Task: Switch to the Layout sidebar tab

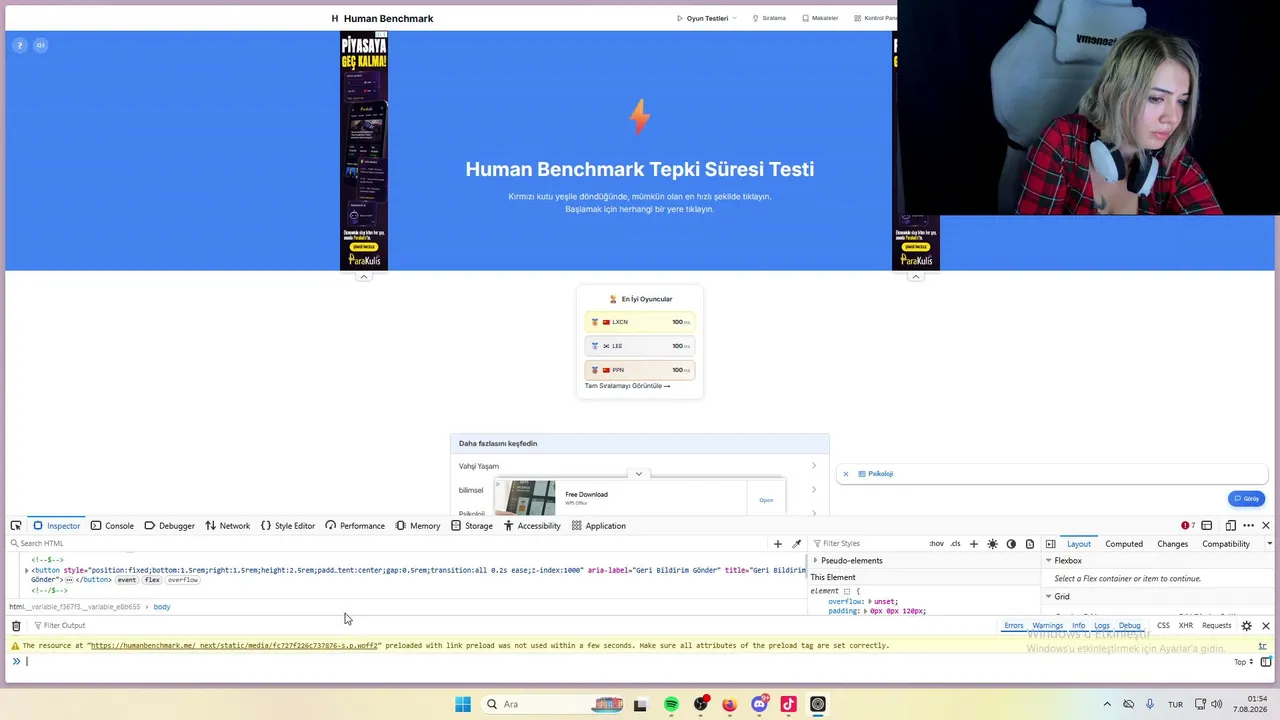Action: click(1079, 544)
